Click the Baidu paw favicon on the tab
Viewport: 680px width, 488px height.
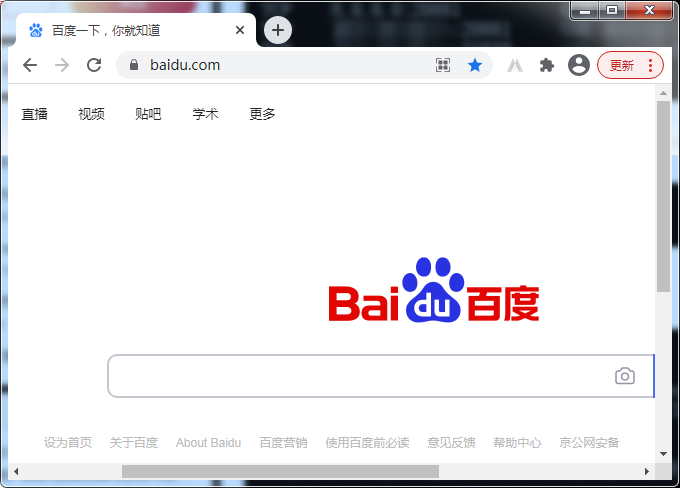point(36,30)
